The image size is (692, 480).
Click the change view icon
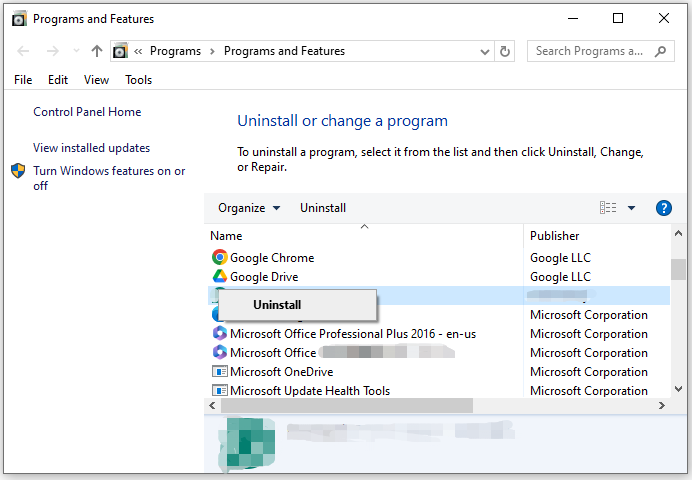tap(608, 208)
